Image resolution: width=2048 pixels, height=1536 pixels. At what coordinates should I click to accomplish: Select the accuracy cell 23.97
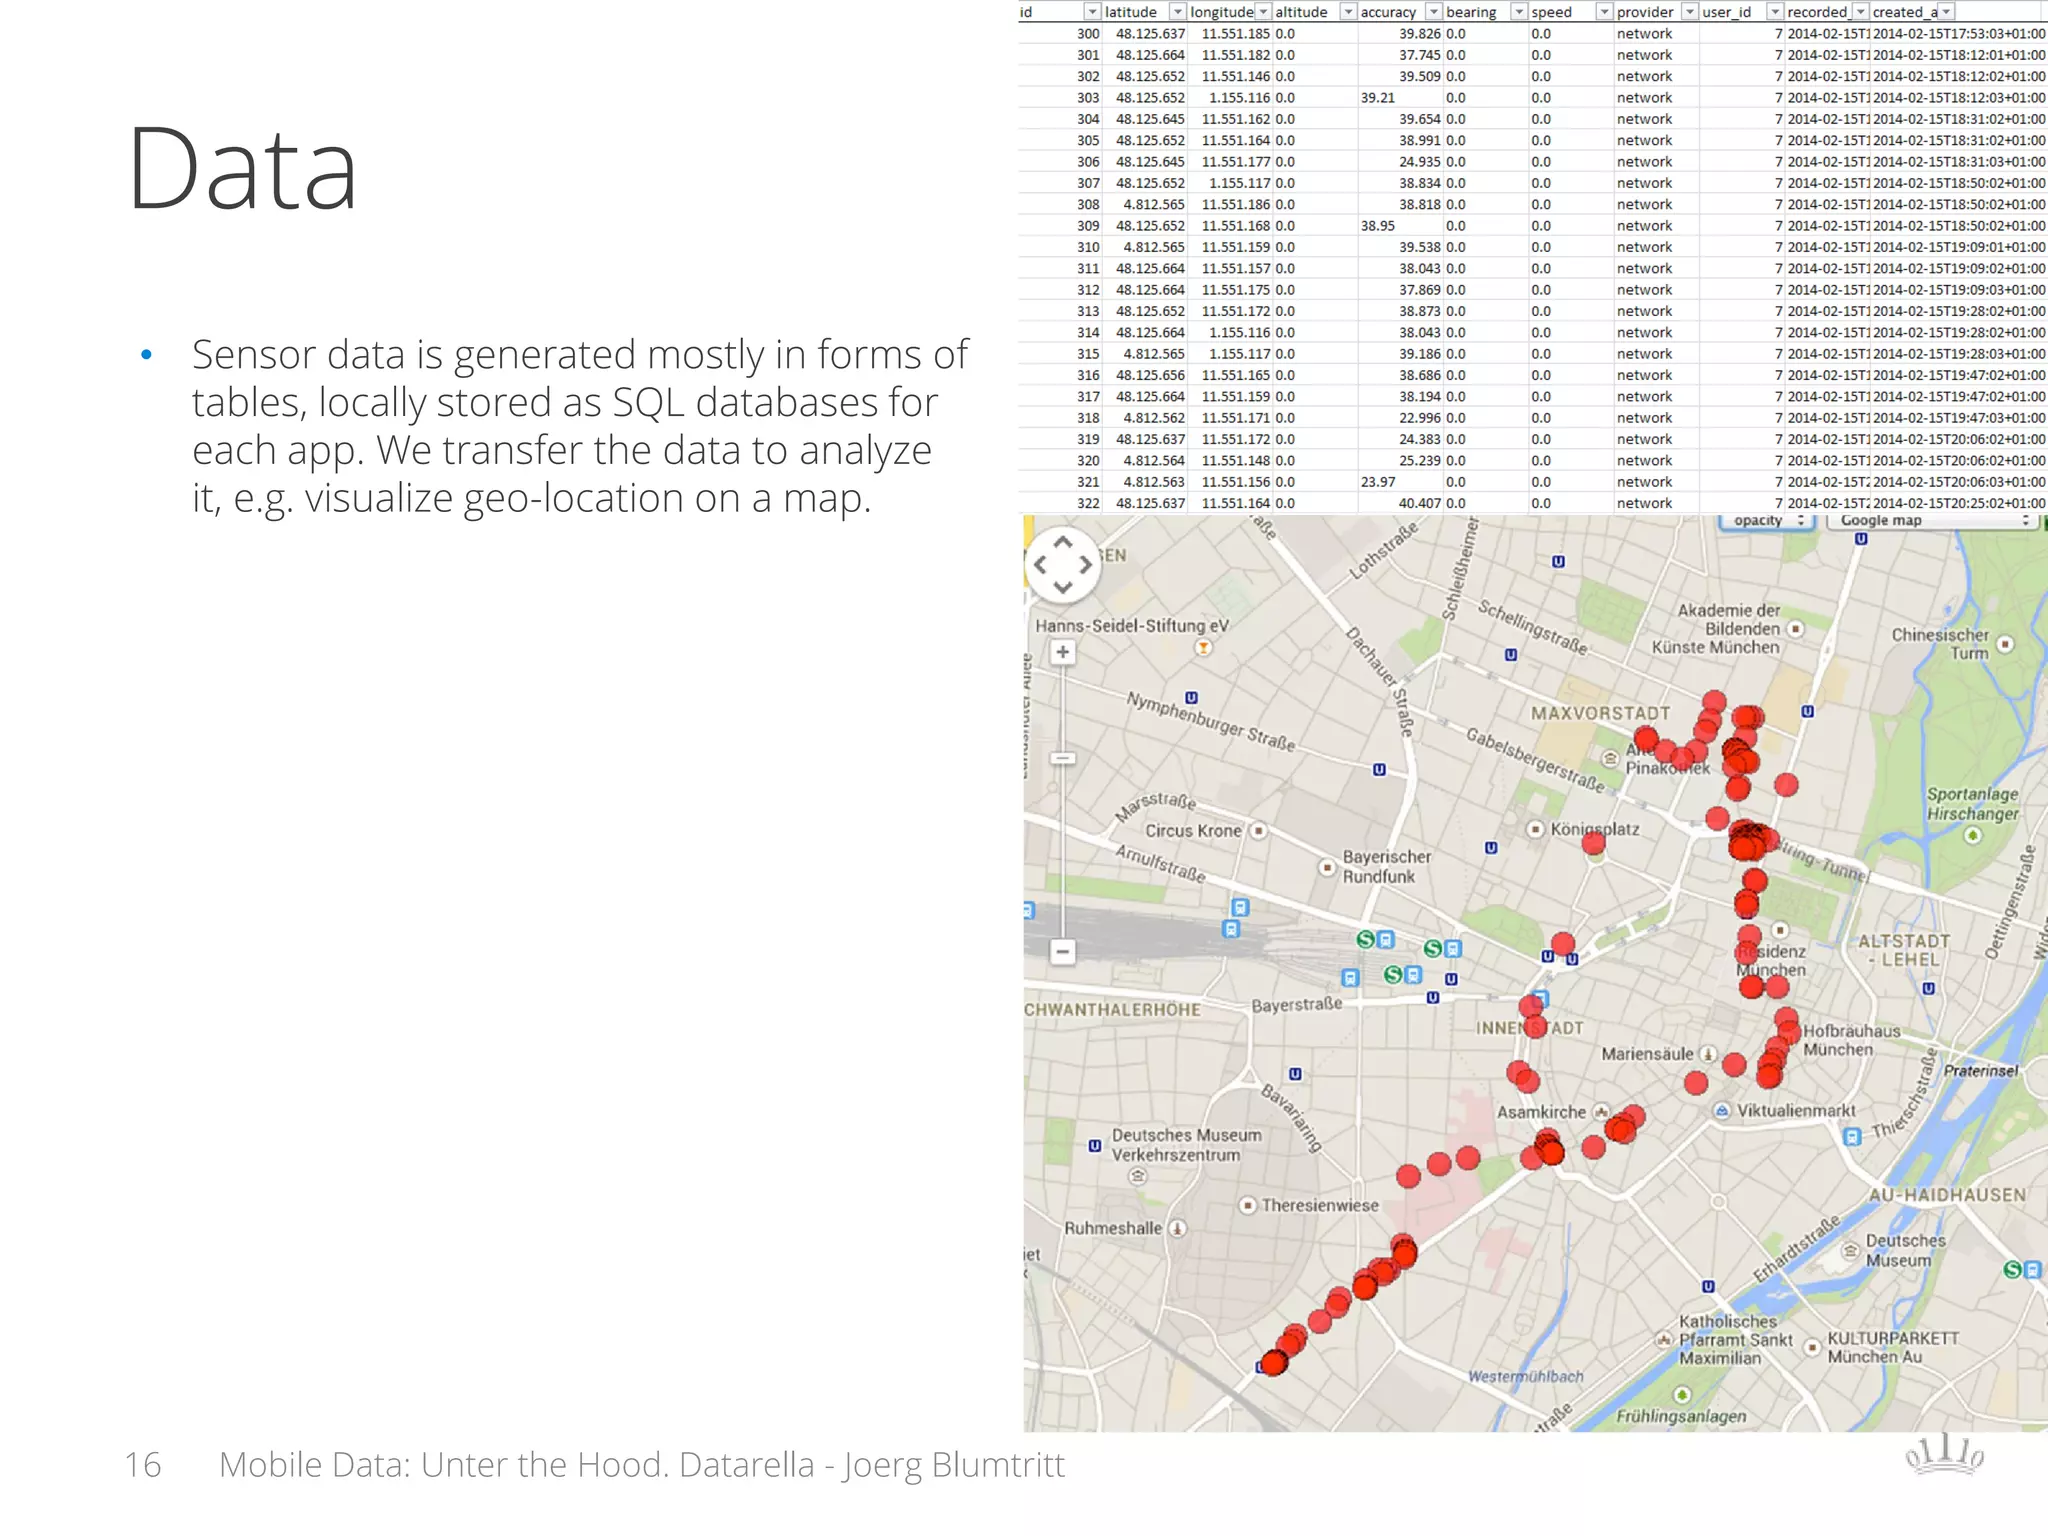[1400, 482]
